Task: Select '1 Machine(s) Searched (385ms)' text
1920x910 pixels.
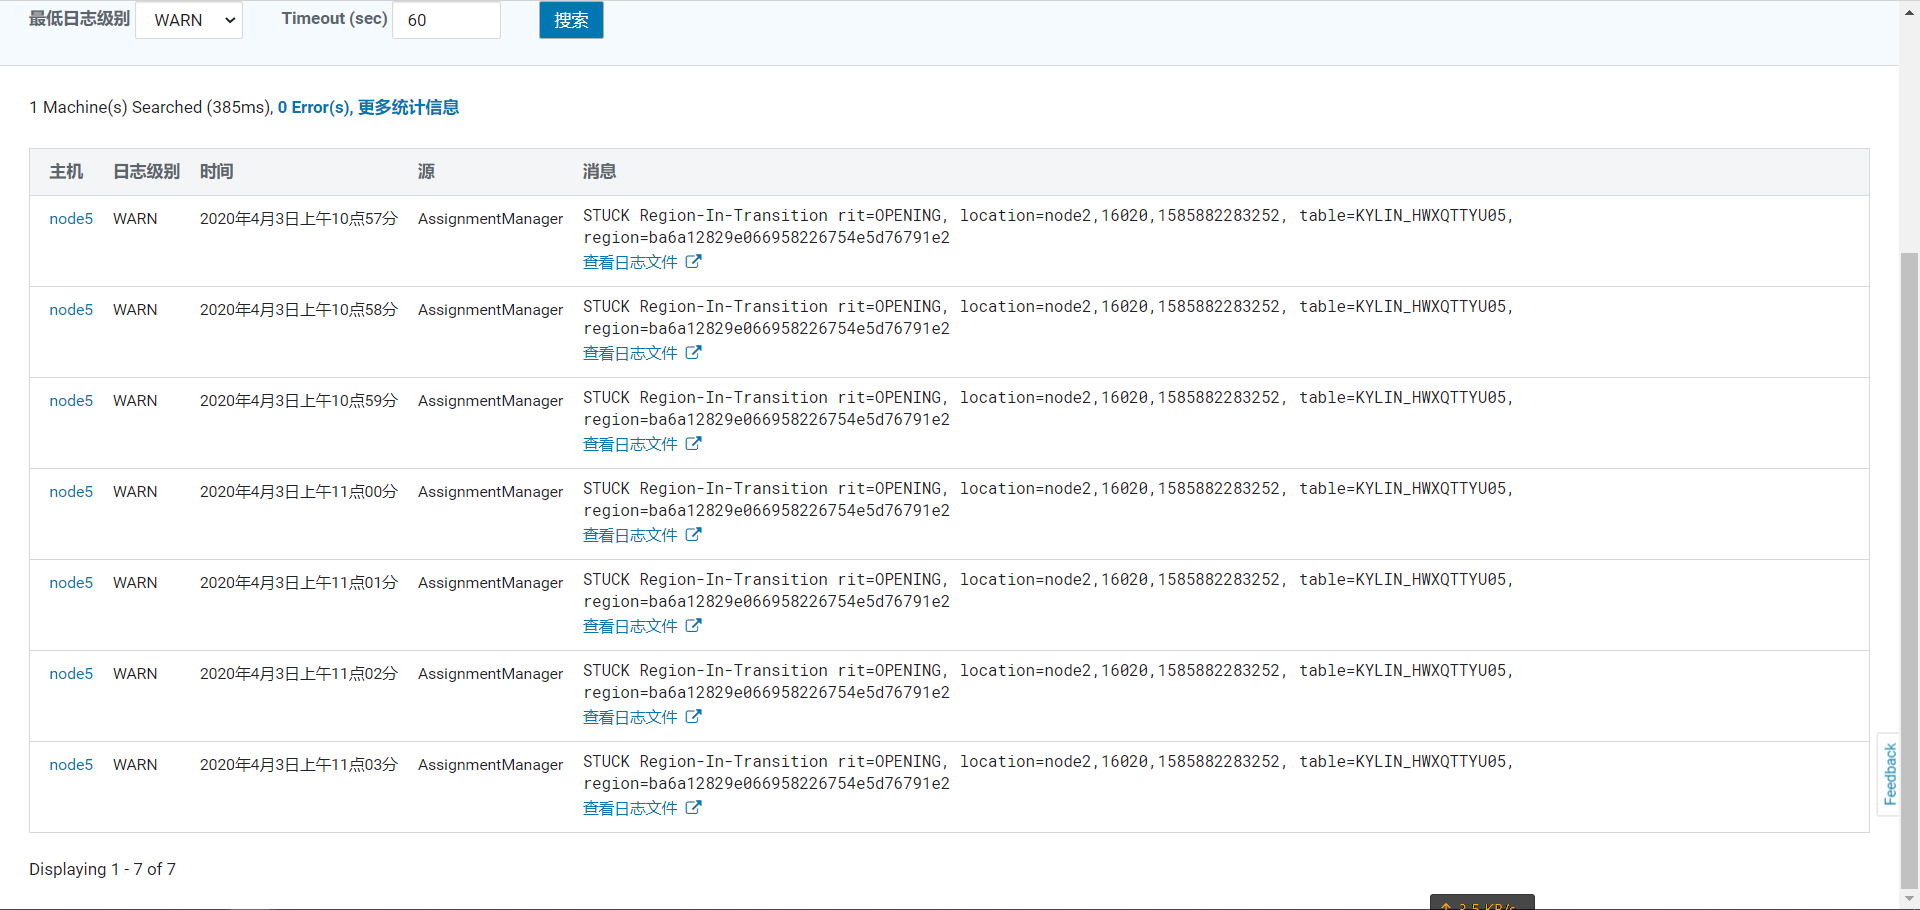Action: [150, 107]
